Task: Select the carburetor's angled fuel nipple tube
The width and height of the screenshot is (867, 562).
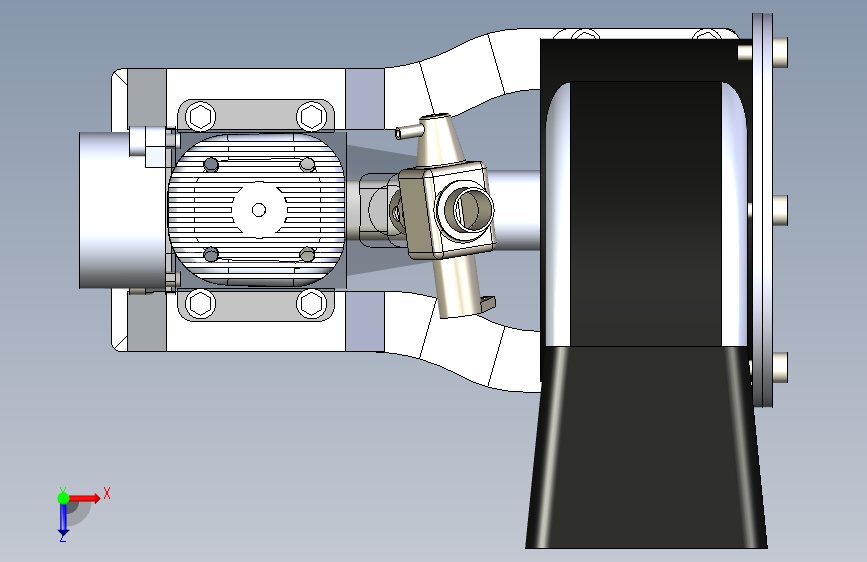Action: (x=409, y=131)
